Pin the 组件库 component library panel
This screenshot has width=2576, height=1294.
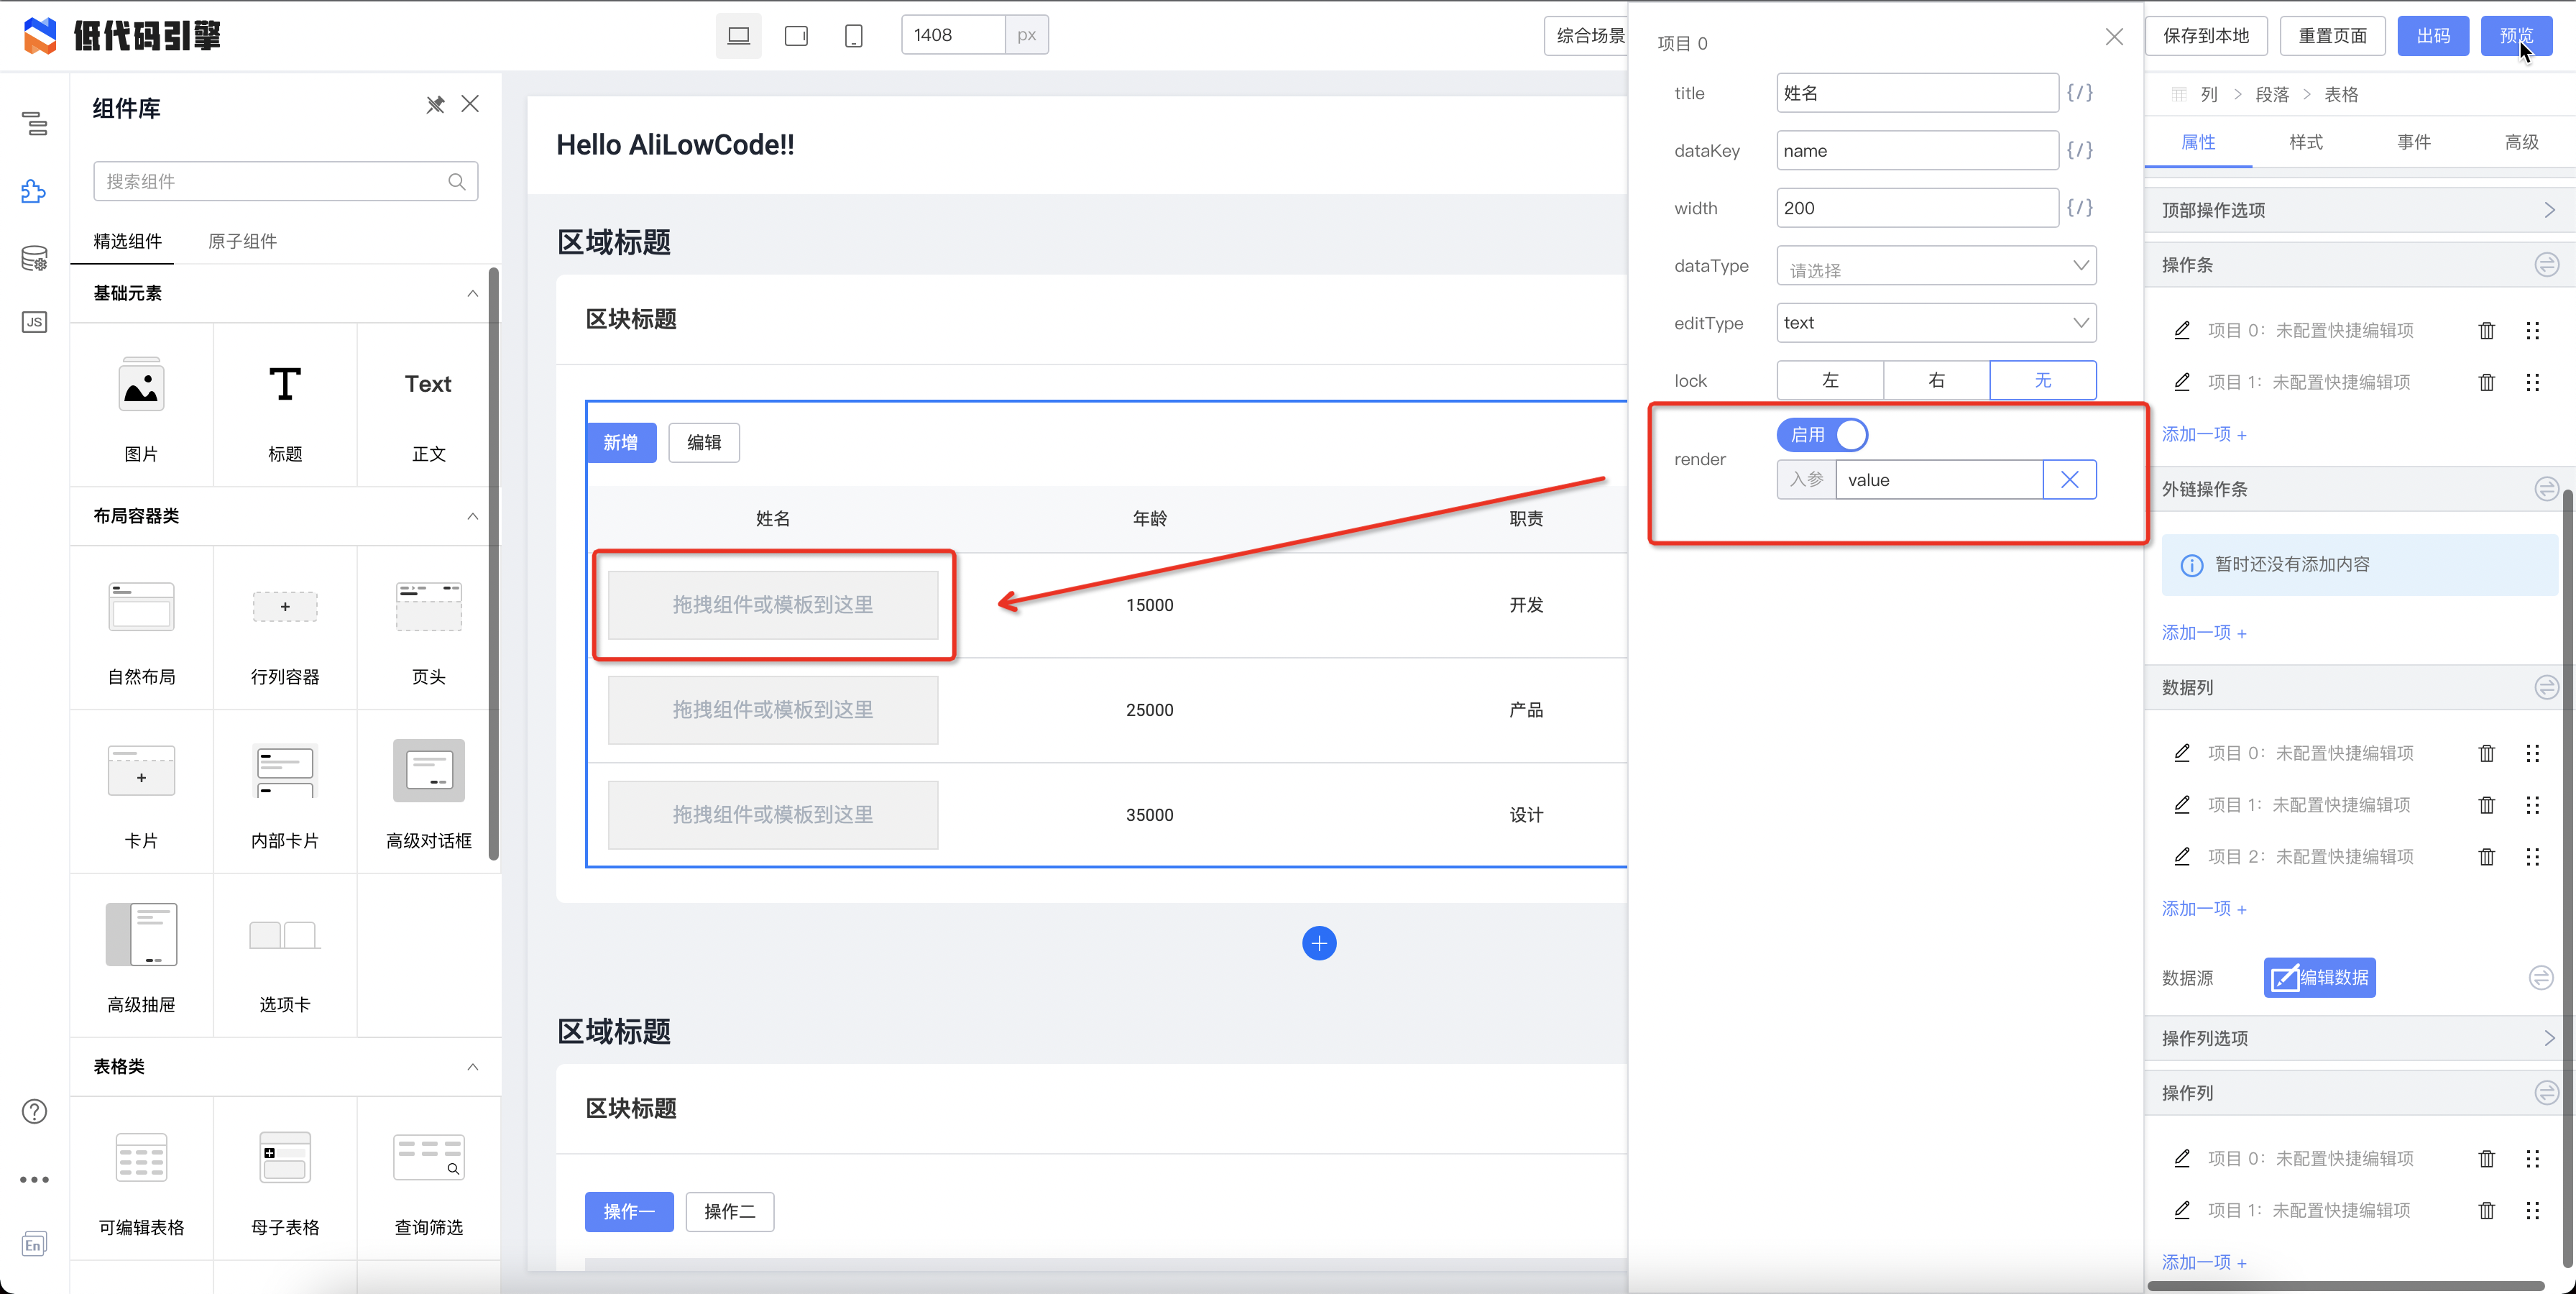click(434, 104)
